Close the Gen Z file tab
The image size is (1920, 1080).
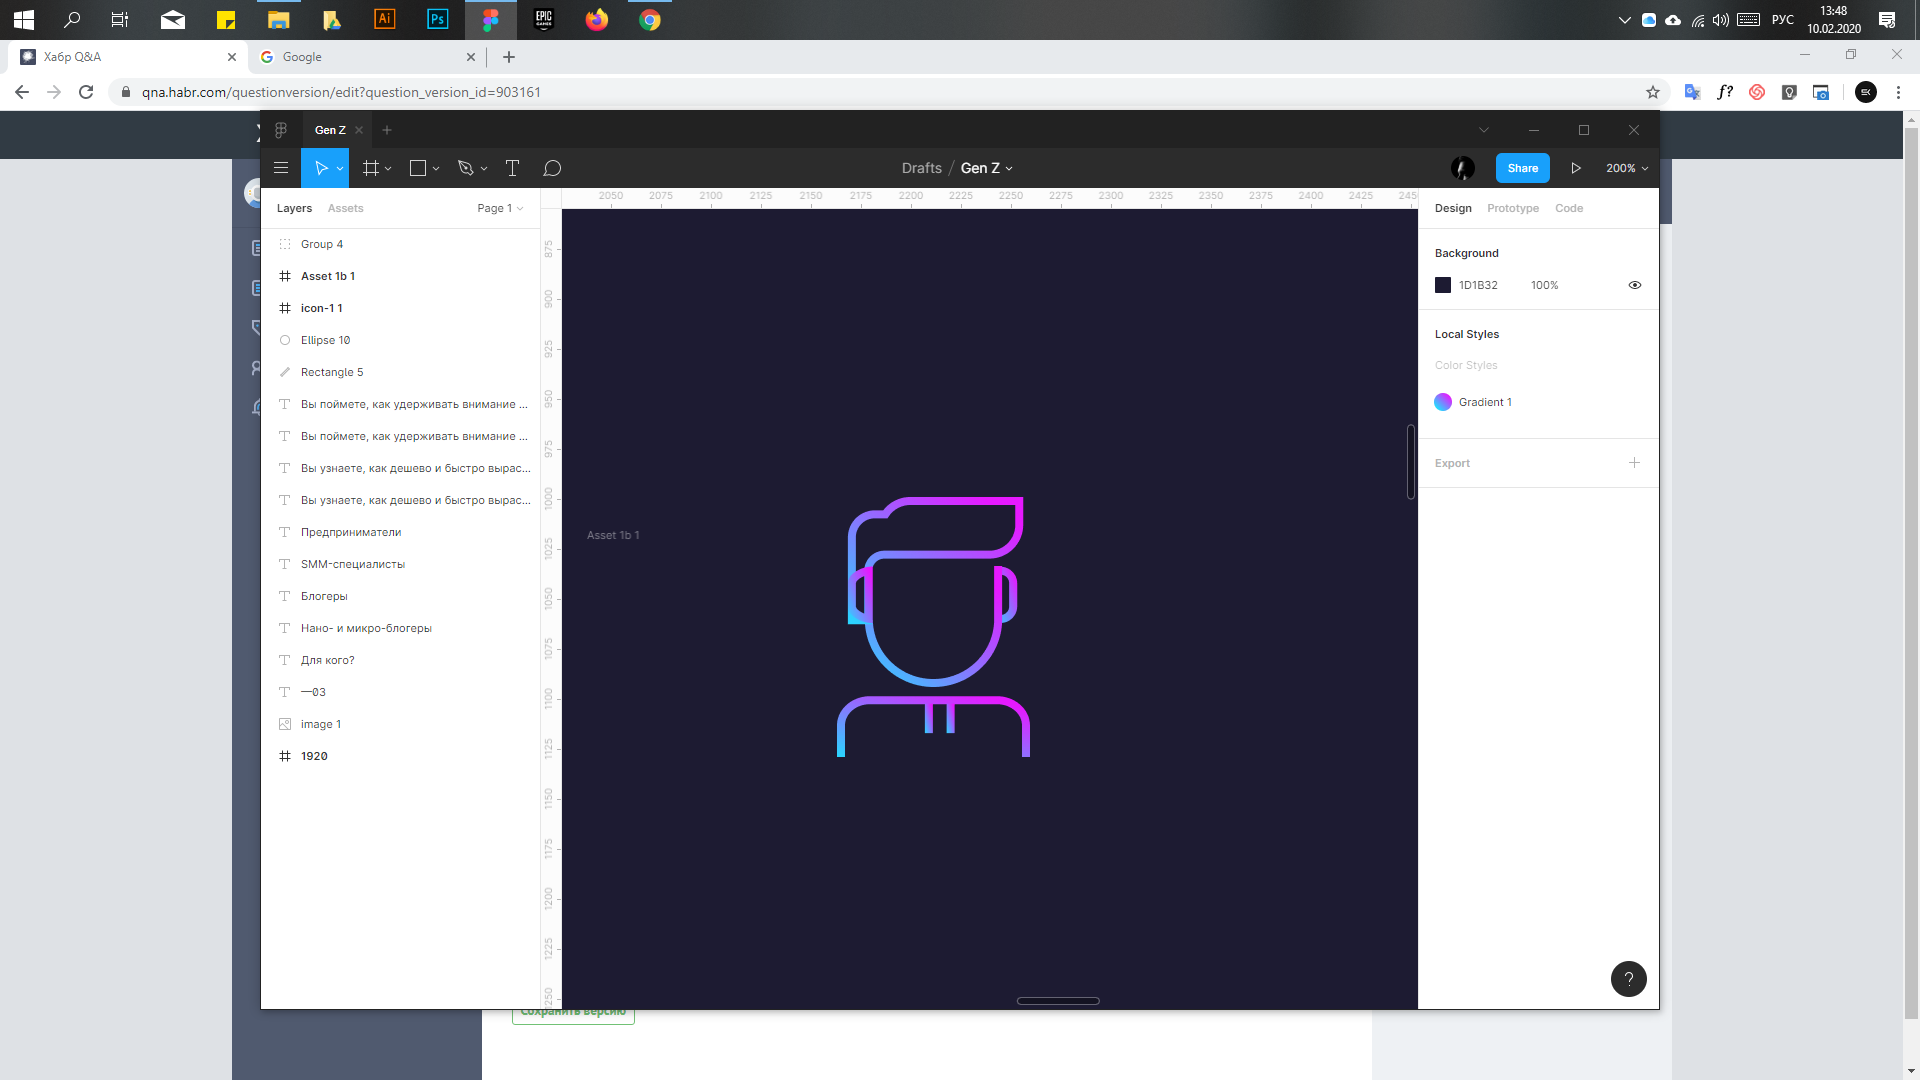(x=359, y=130)
